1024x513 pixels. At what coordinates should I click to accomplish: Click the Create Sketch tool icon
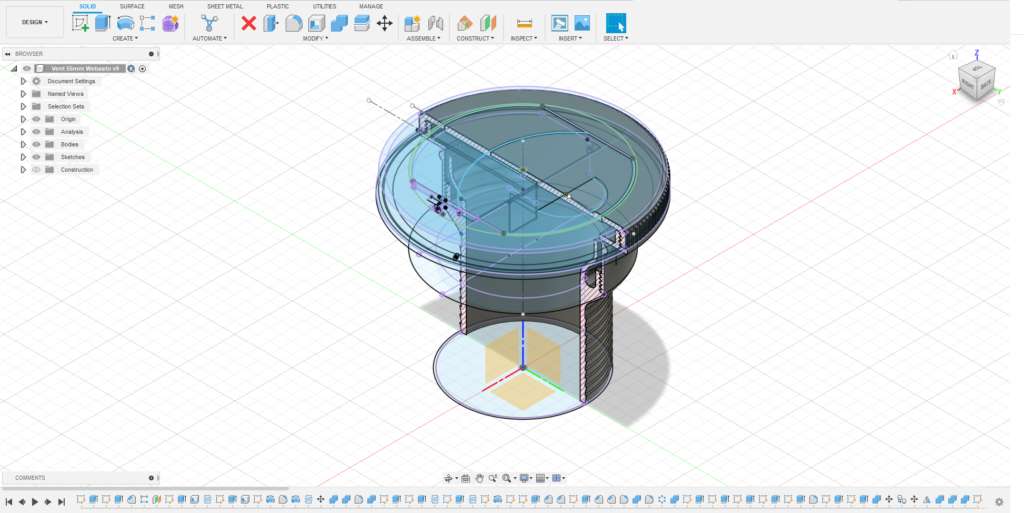81,23
